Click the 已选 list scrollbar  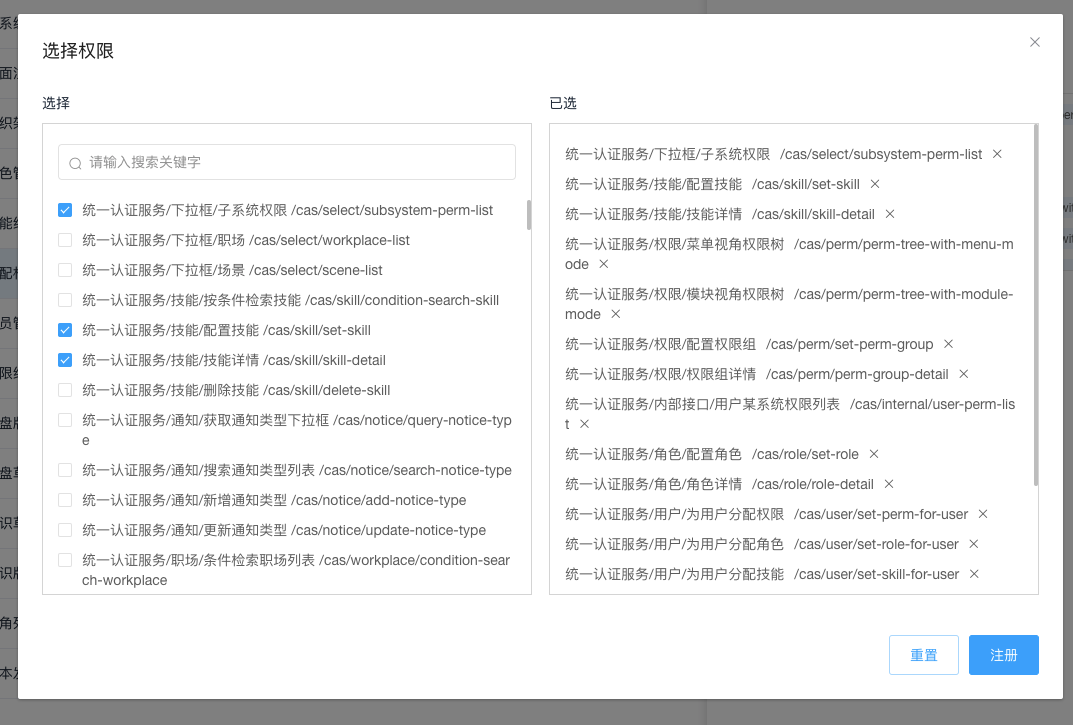1036,305
